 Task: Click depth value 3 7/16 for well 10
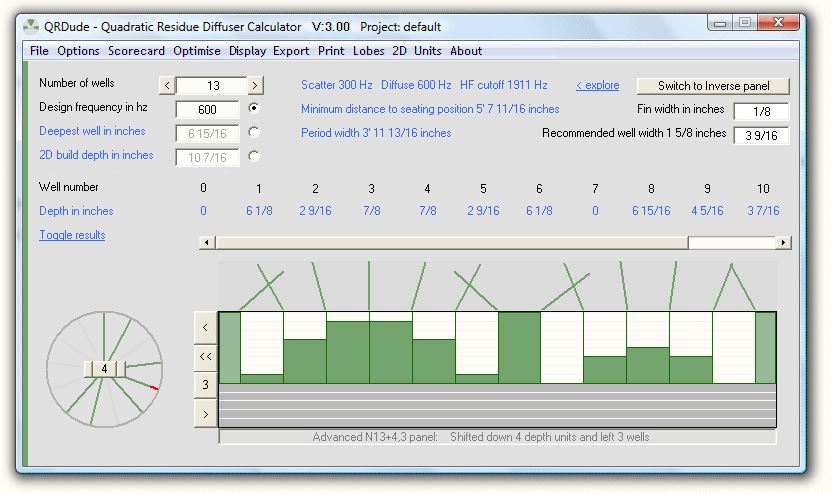[x=763, y=211]
